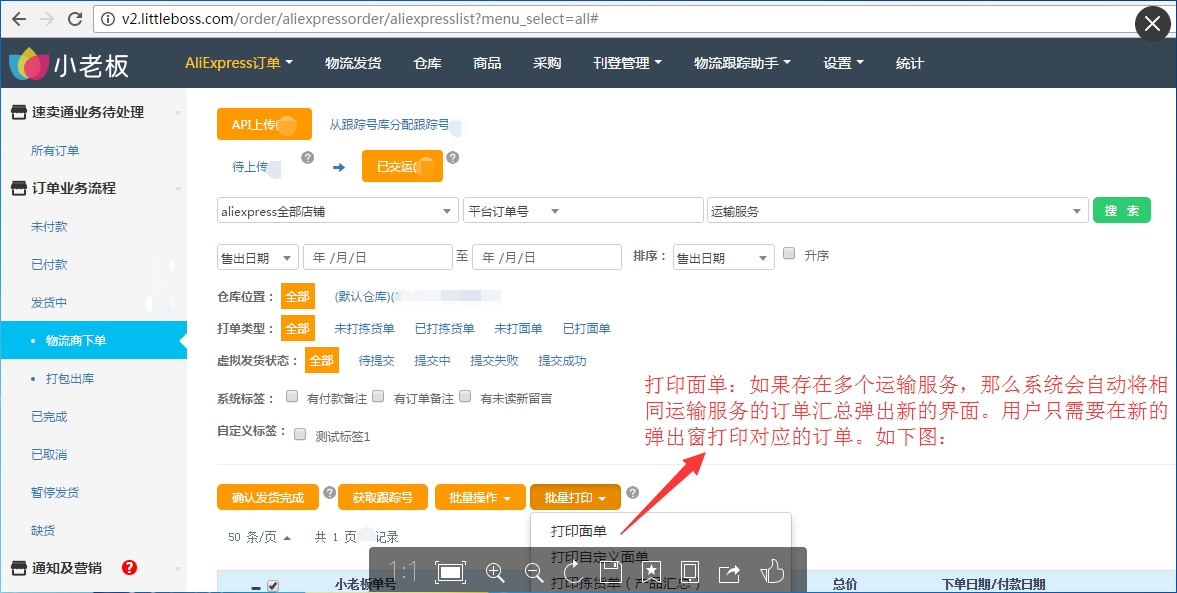The height and width of the screenshot is (593, 1177).
Task: Click the browser forward arrow
Action: pos(47,19)
